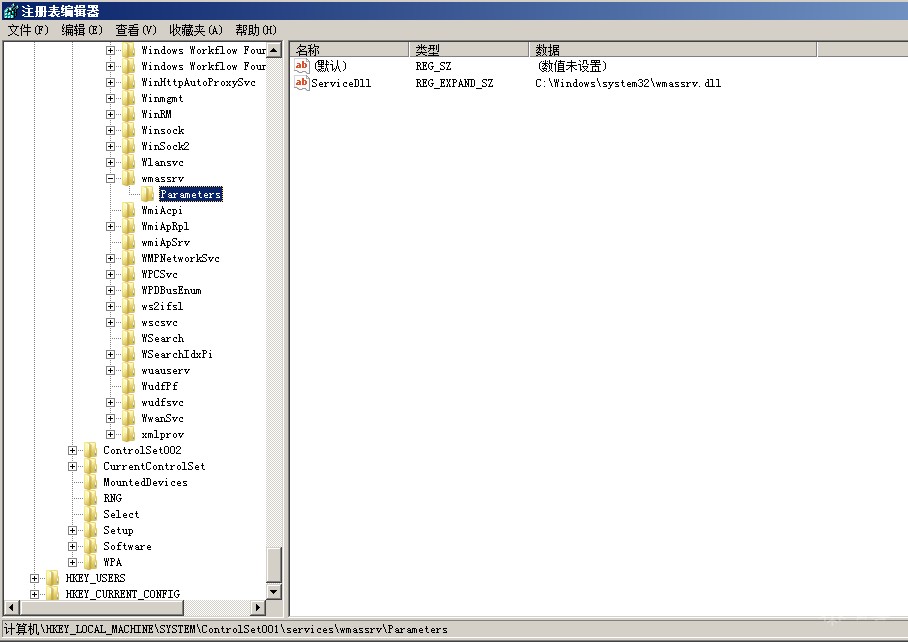
Task: Collapse the wmassrv tree node
Action: pos(110,178)
